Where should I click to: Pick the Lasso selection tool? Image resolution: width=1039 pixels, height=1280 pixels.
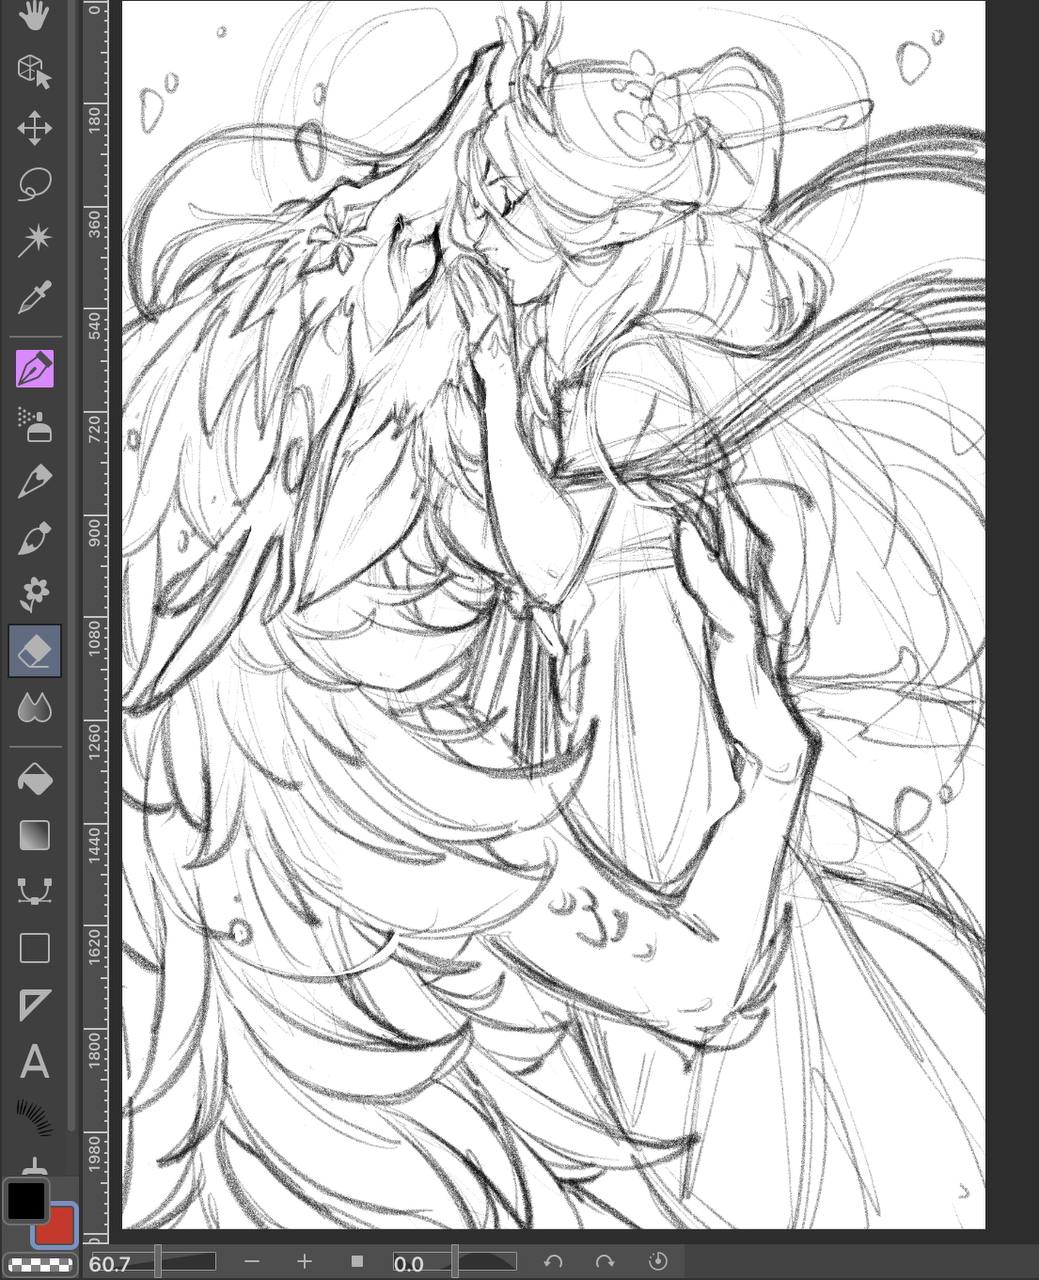34,184
